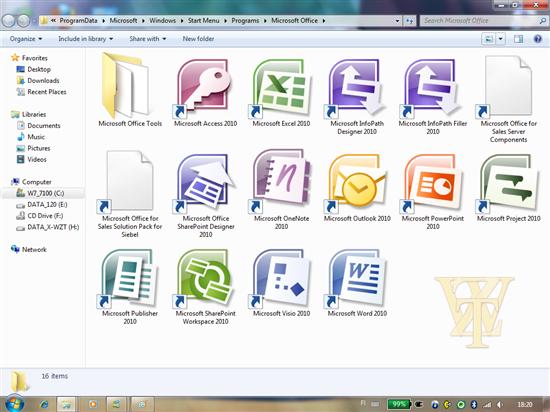Click the taskbar clock showing 18:20
This screenshot has height=412, width=550.
pyautogui.click(x=524, y=404)
